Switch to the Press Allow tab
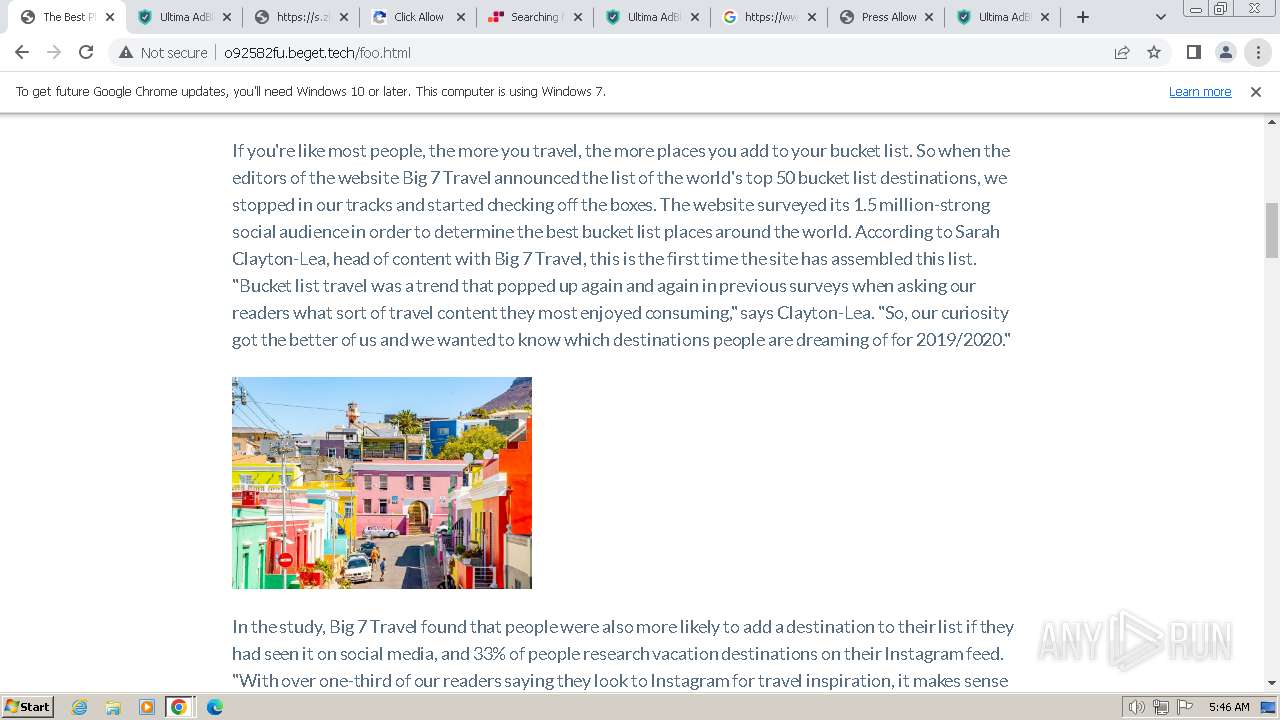The height and width of the screenshot is (720, 1280). 886,17
